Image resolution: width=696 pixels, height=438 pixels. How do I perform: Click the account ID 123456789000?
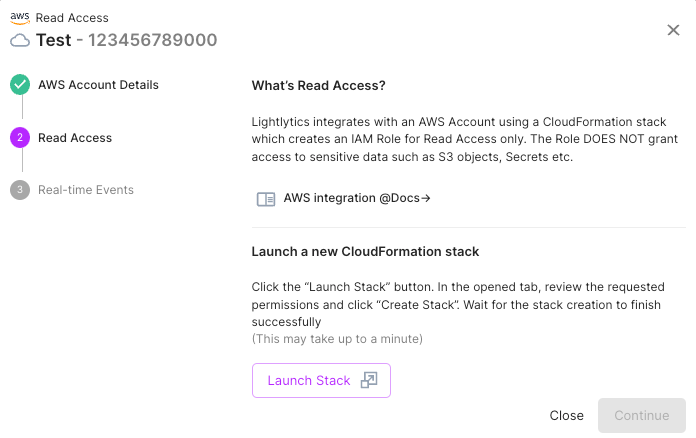pyautogui.click(x=153, y=40)
